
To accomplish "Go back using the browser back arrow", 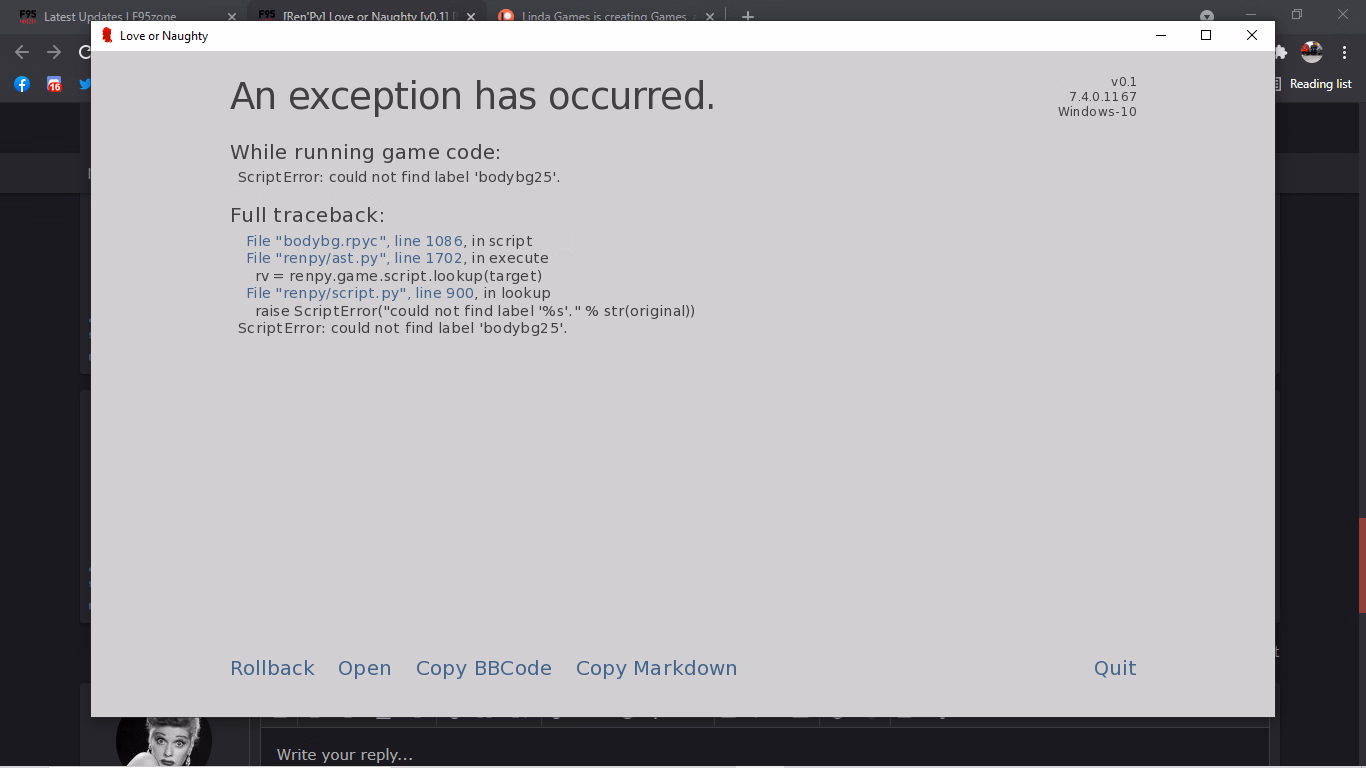I will [x=22, y=52].
